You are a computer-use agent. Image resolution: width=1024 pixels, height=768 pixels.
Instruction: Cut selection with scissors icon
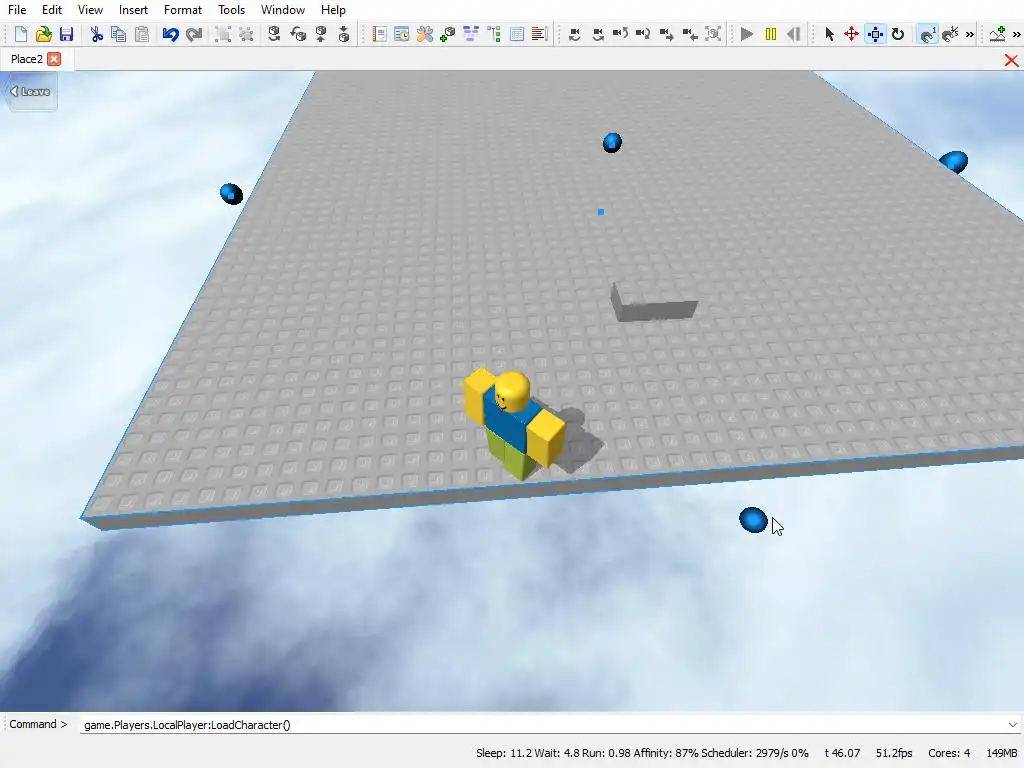[x=97, y=34]
